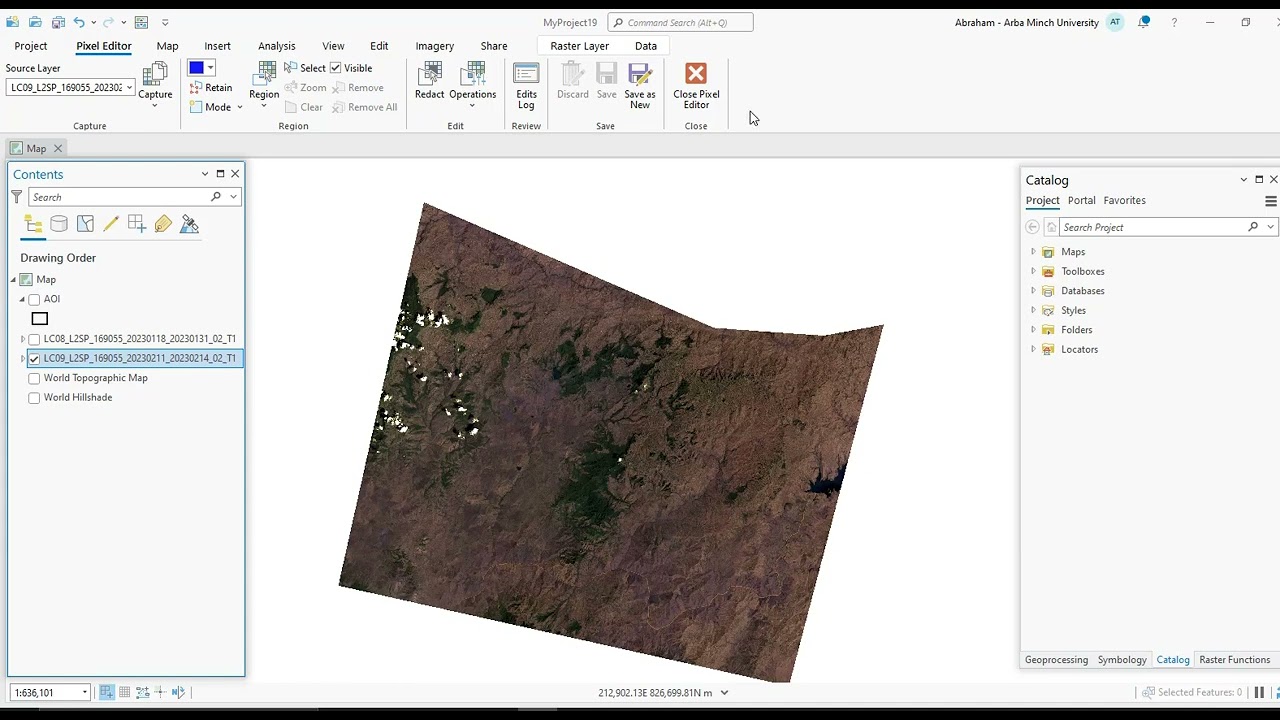Click the Select region button
The height and width of the screenshot is (720, 1280).
click(x=304, y=68)
